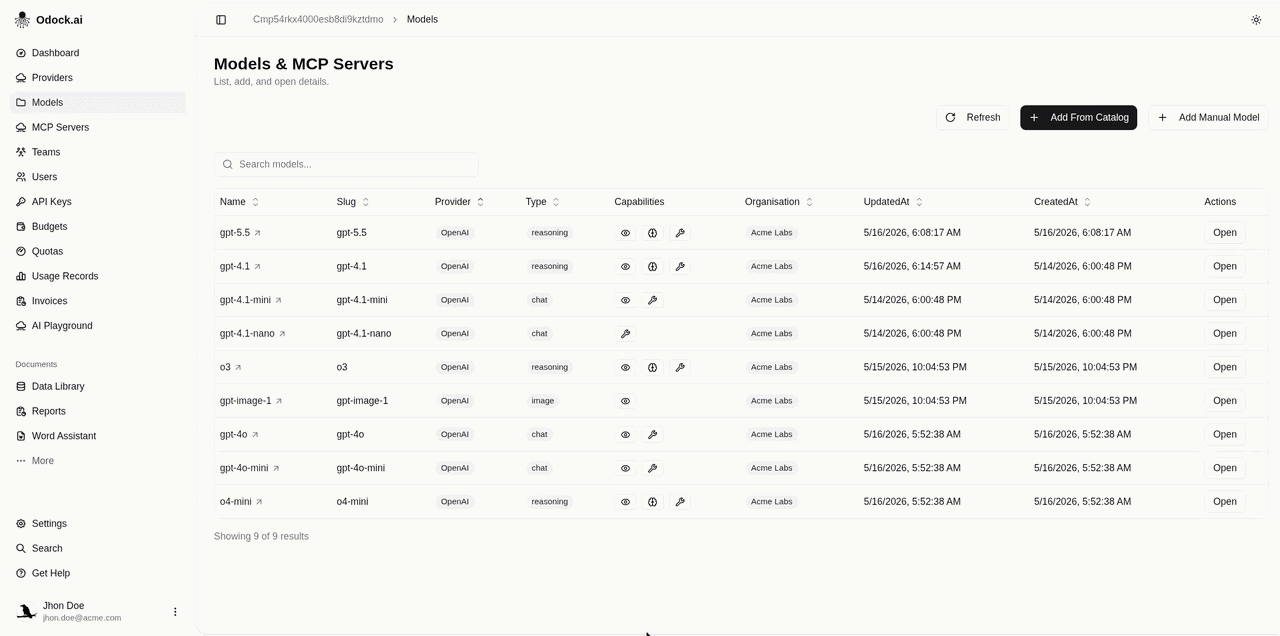This screenshot has width=1280, height=636.
Task: Click brain icon in o4-mini row
Action: coord(652,502)
